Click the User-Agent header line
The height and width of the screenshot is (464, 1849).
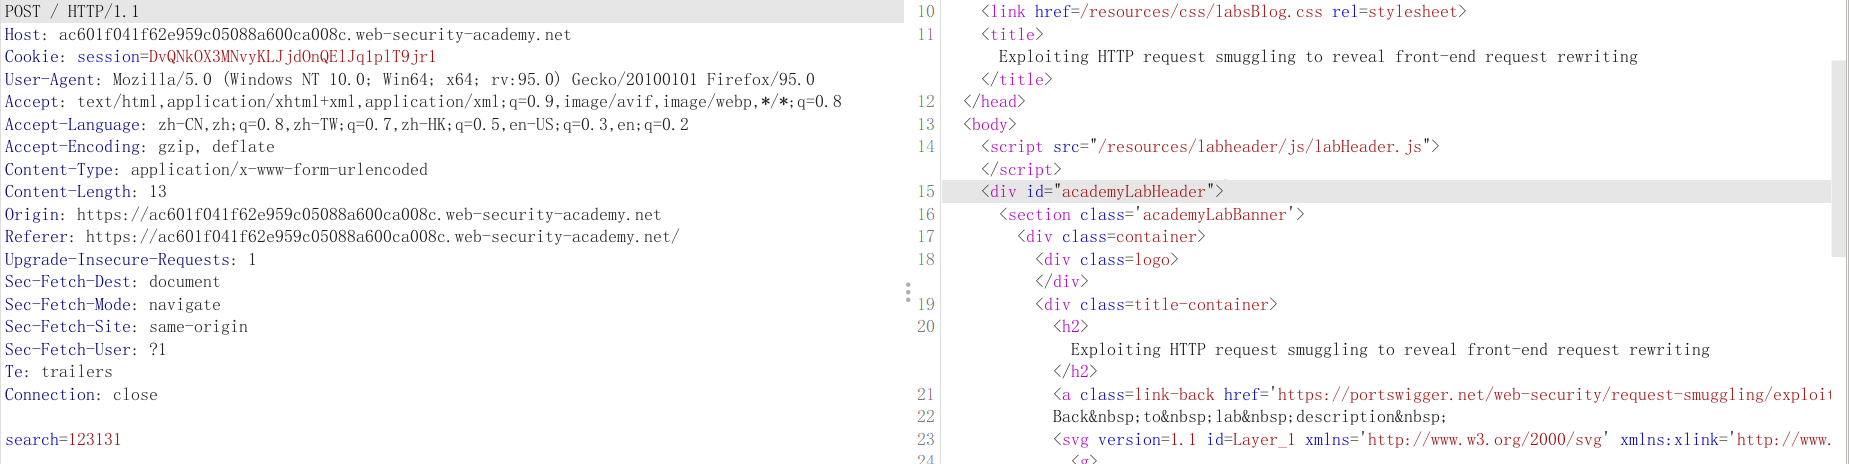(x=410, y=79)
